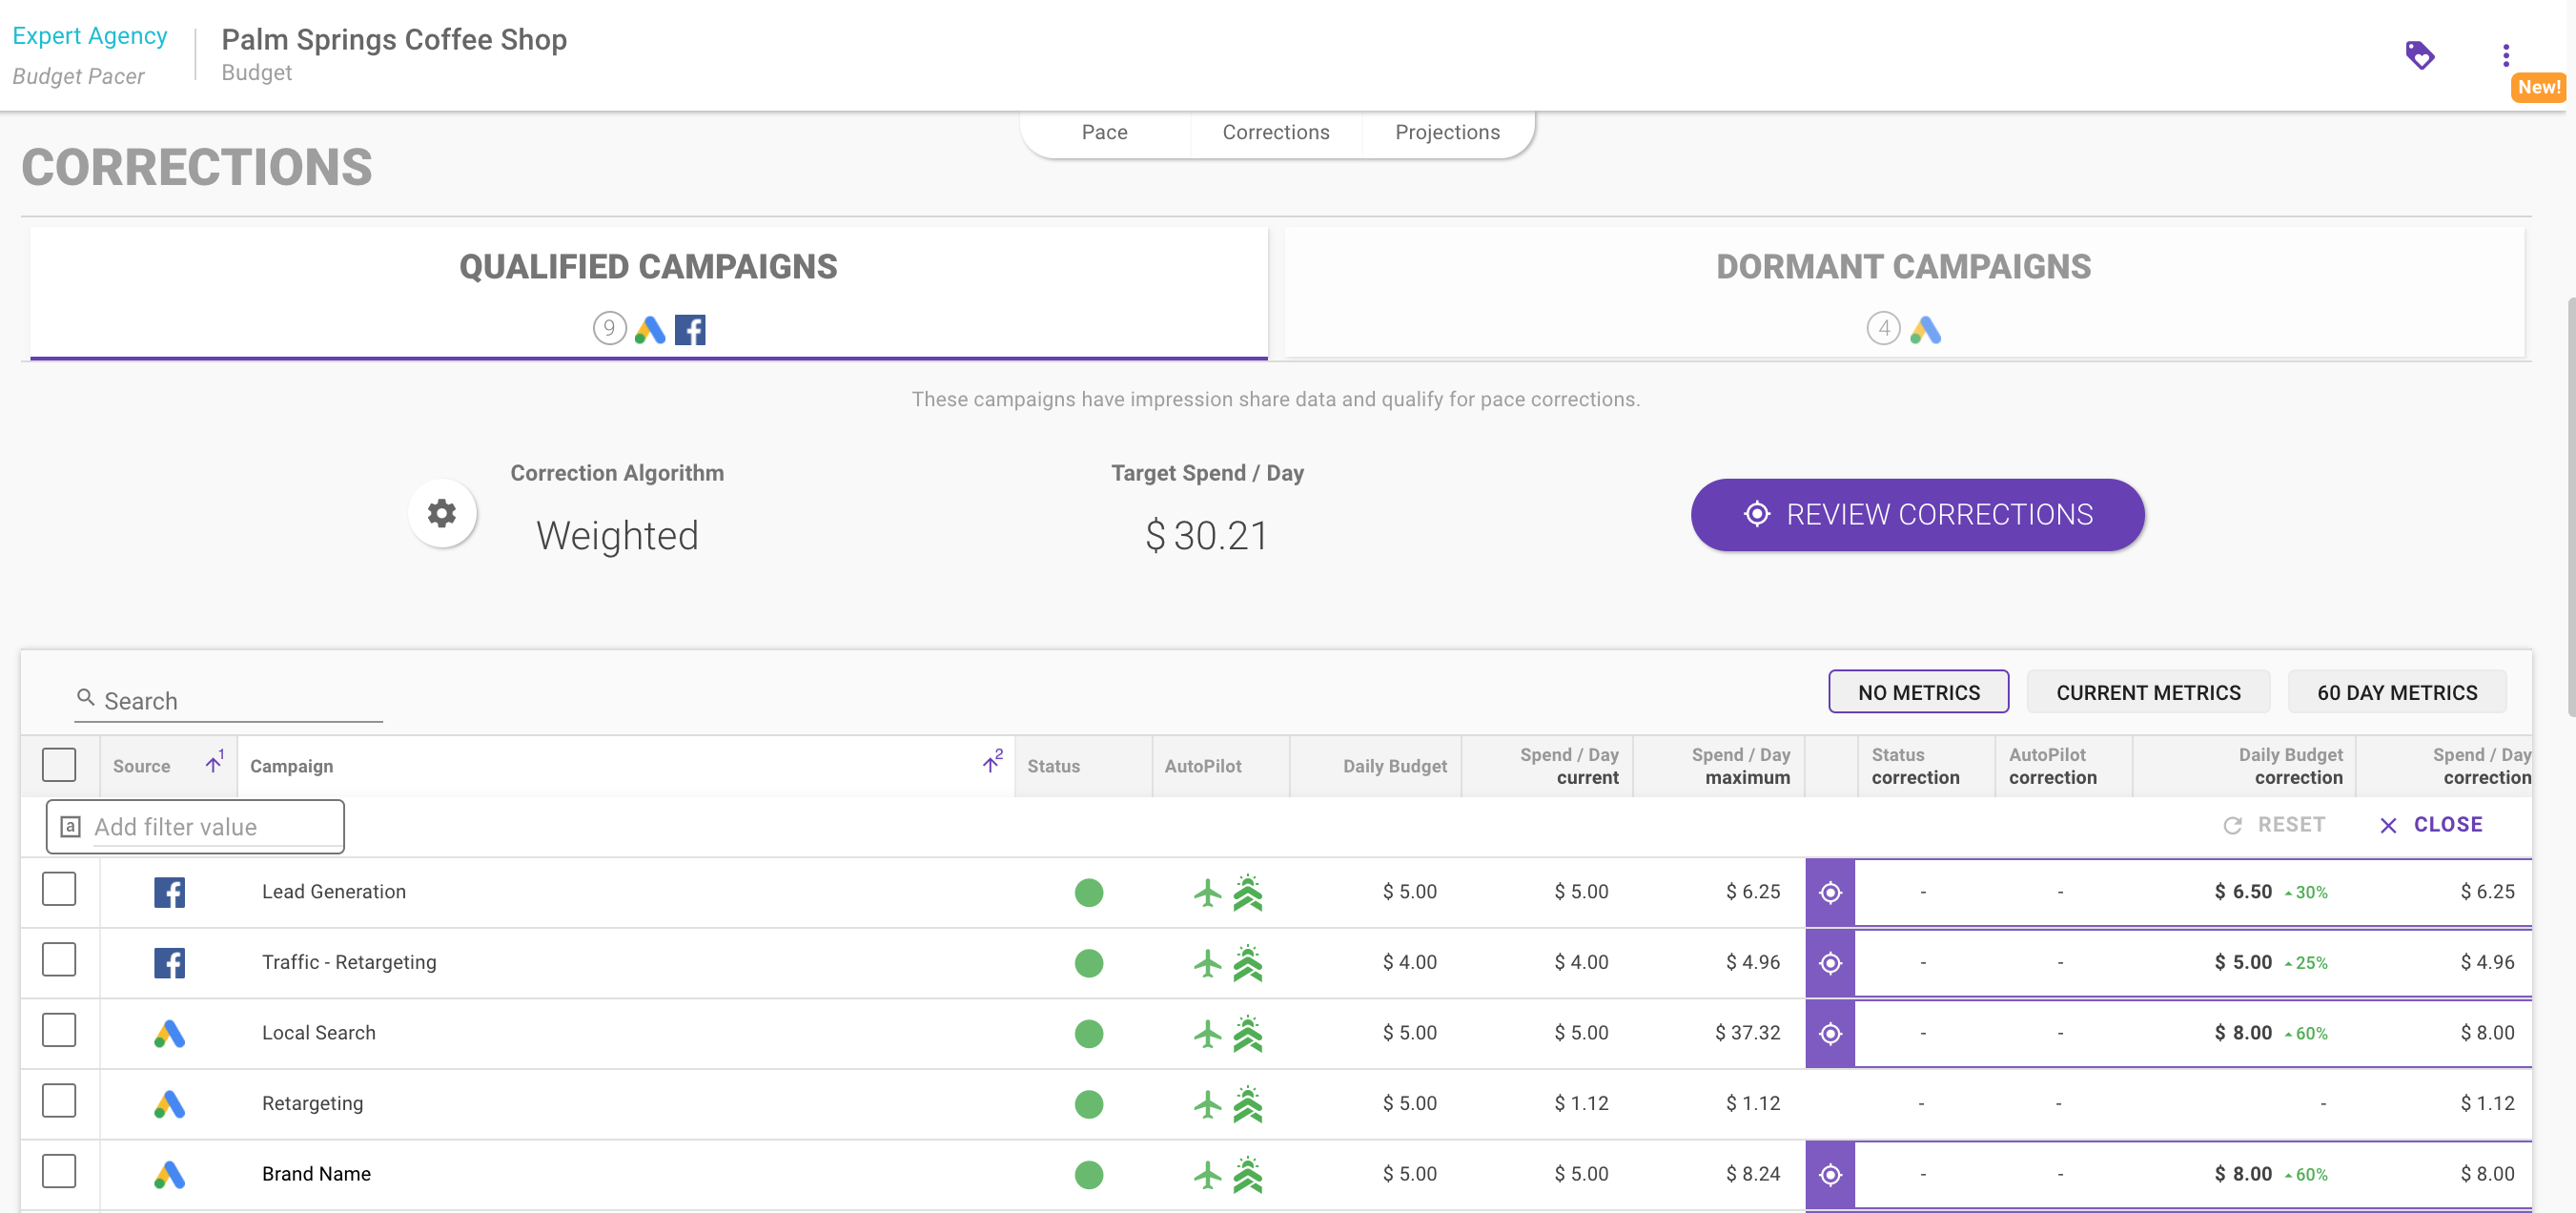Click the Daily Budget correction column header
Image resolution: width=2576 pixels, height=1213 pixels.
coord(2244,766)
